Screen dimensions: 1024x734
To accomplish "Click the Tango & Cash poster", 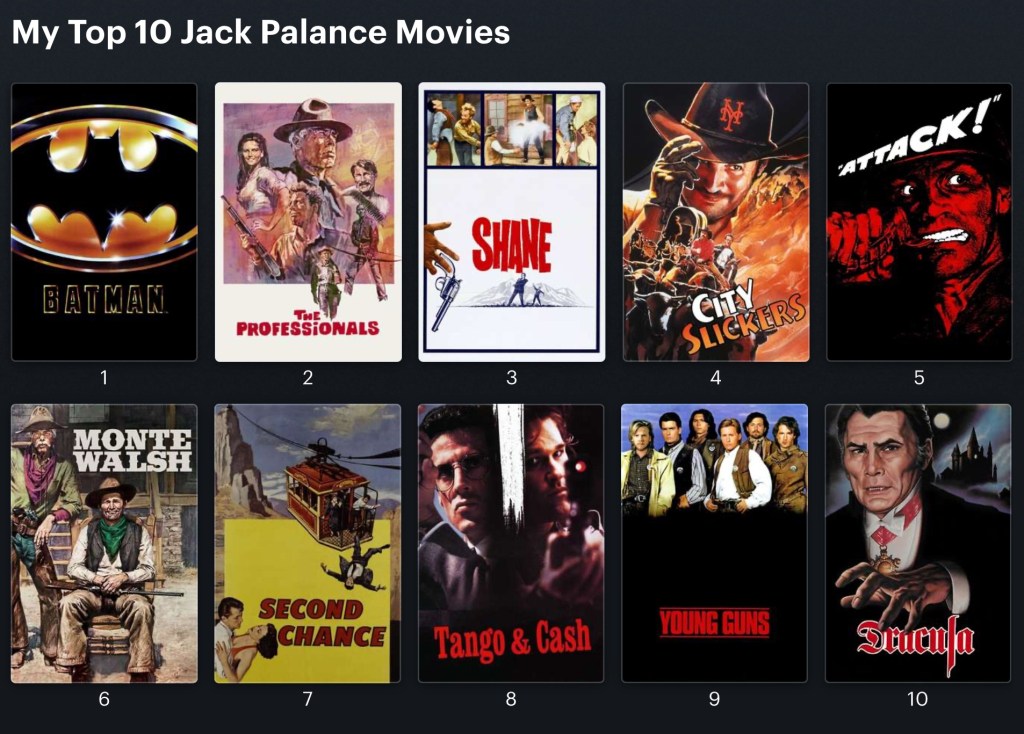I will click(511, 543).
